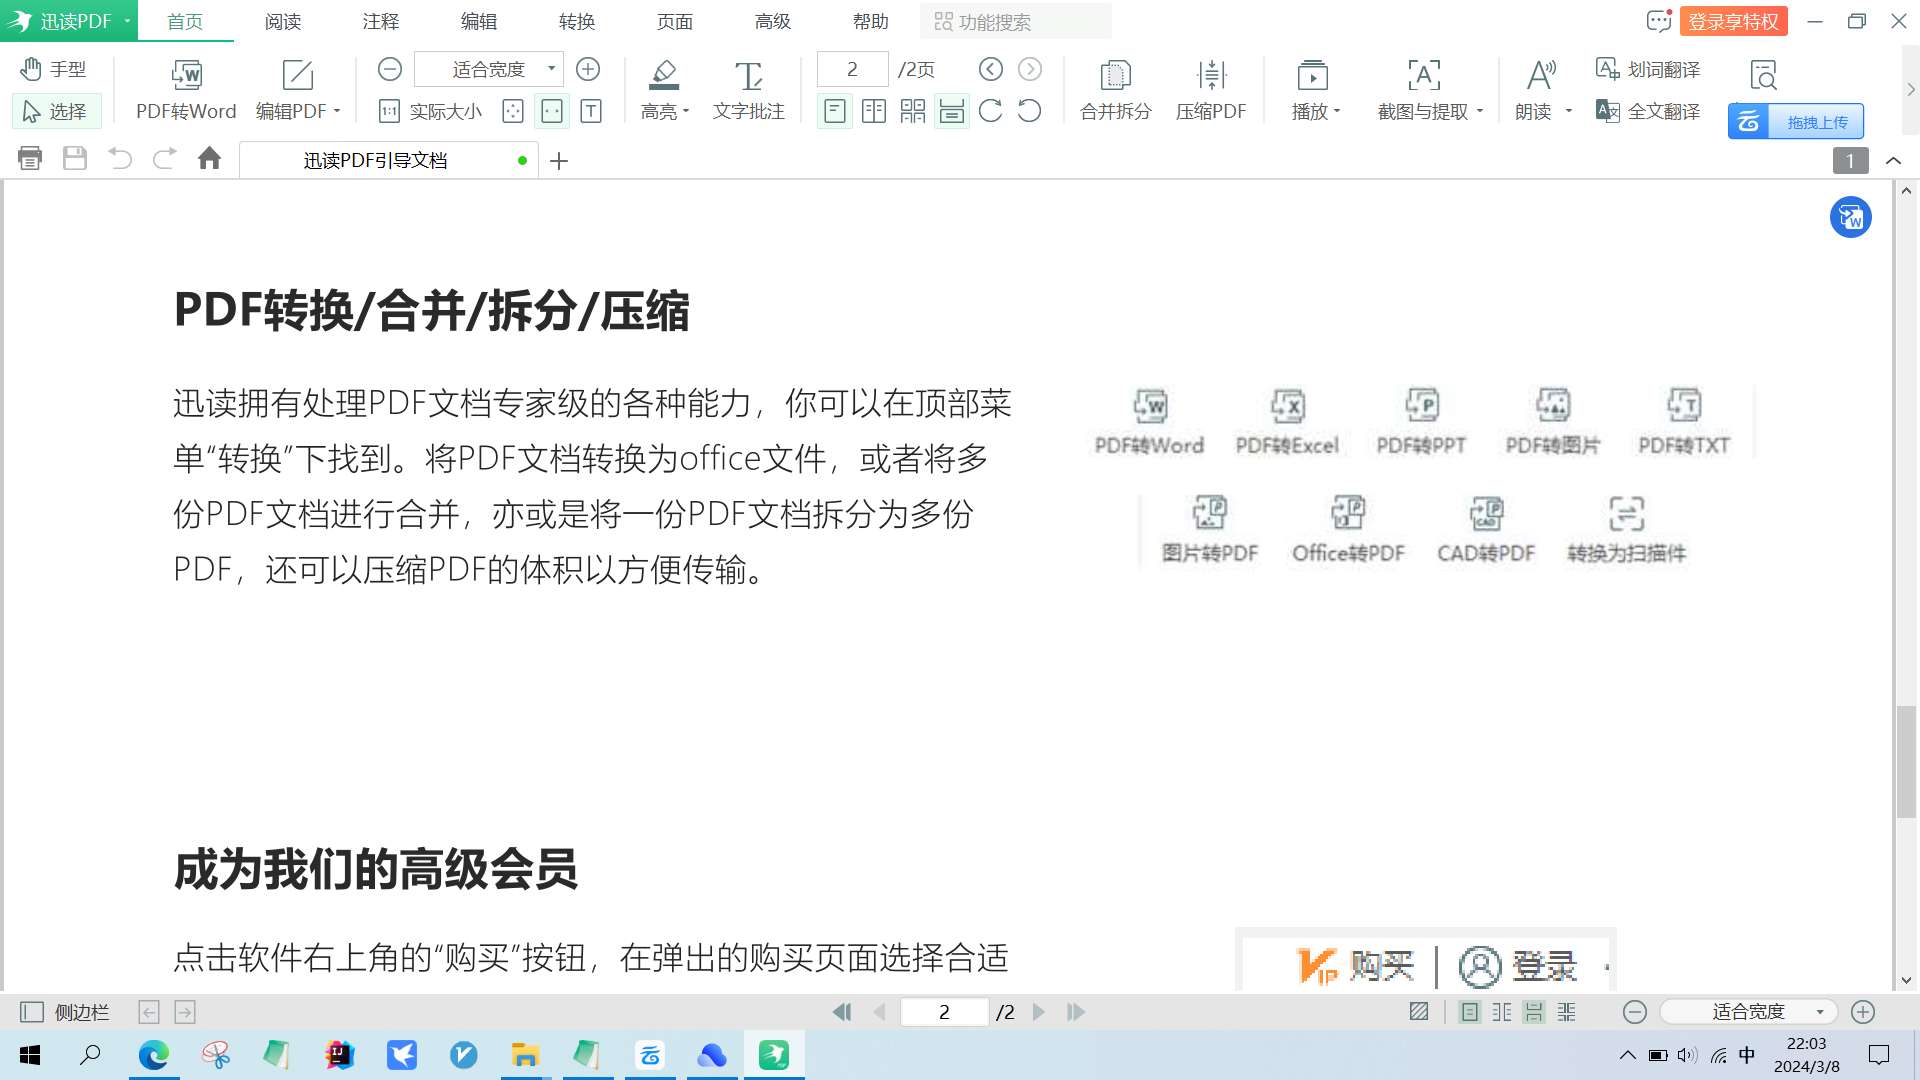Rotate page clockwise in toolbar
This screenshot has height=1080, width=1920.
pyautogui.click(x=991, y=111)
